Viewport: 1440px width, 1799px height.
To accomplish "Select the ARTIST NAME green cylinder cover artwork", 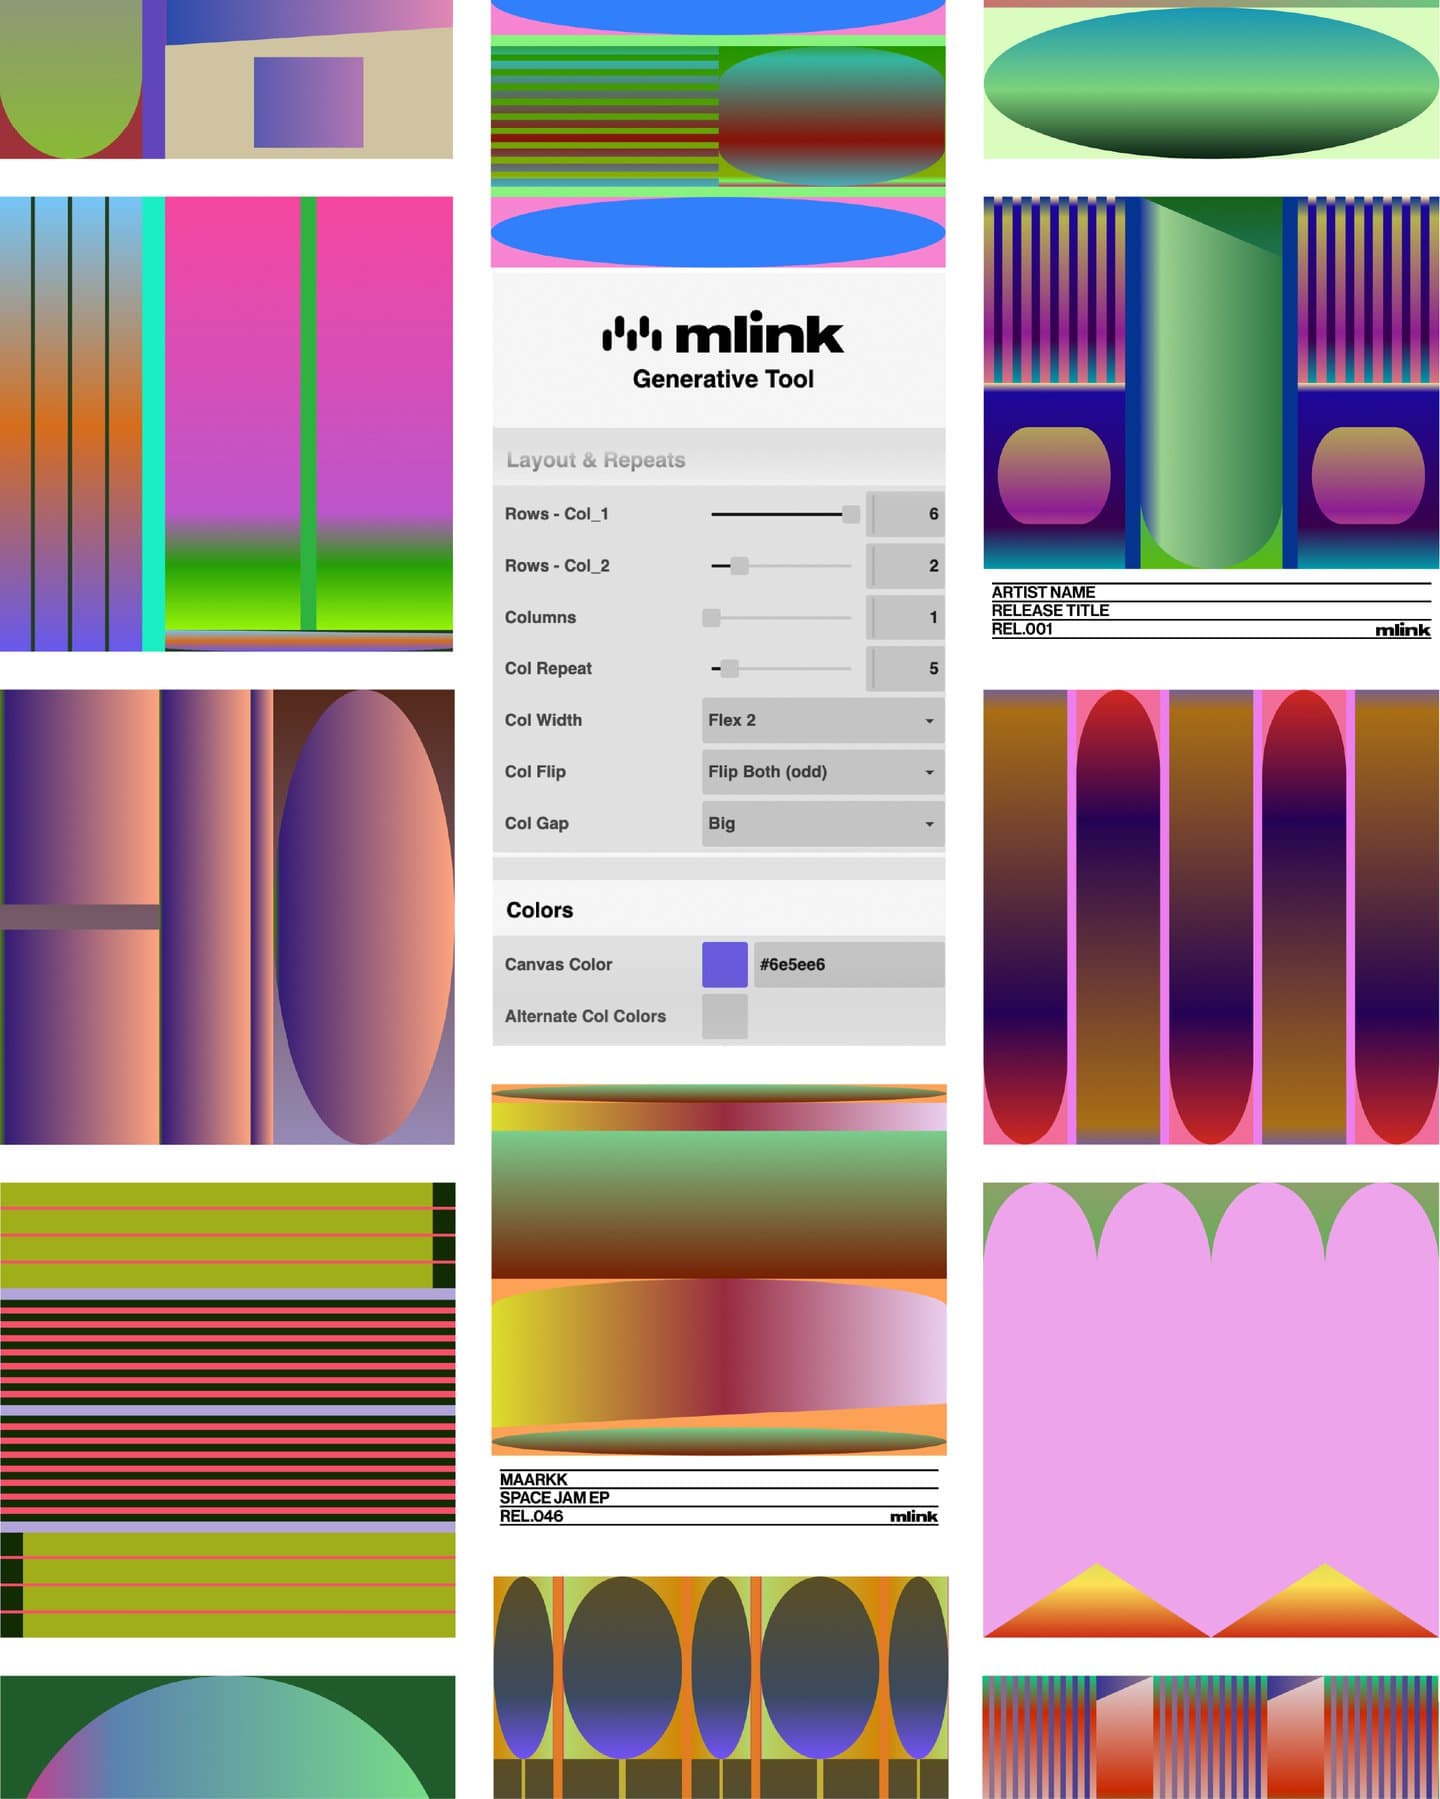I will point(1211,383).
